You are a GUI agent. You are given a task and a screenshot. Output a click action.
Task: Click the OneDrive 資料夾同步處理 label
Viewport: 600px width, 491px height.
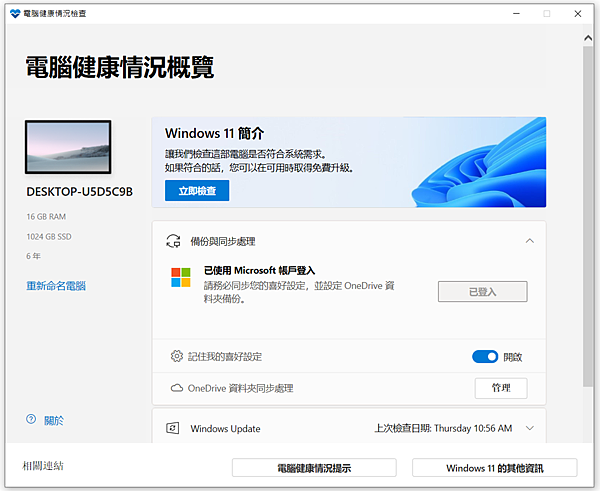pyautogui.click(x=240, y=388)
